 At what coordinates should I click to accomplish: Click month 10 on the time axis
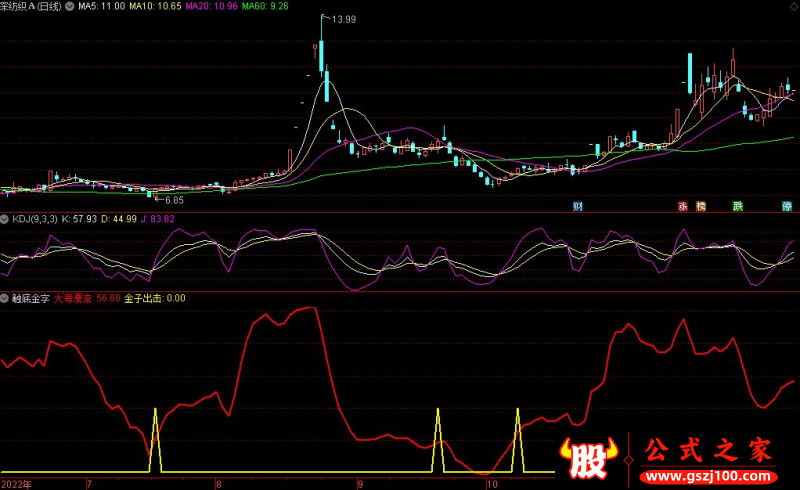[x=491, y=483]
